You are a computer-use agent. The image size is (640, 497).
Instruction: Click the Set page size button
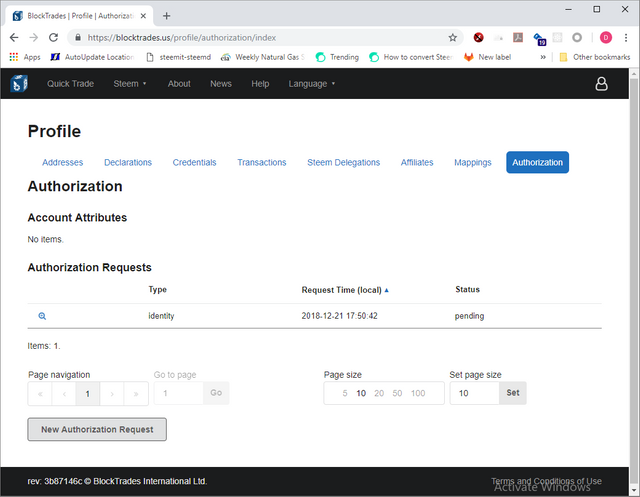coord(513,393)
